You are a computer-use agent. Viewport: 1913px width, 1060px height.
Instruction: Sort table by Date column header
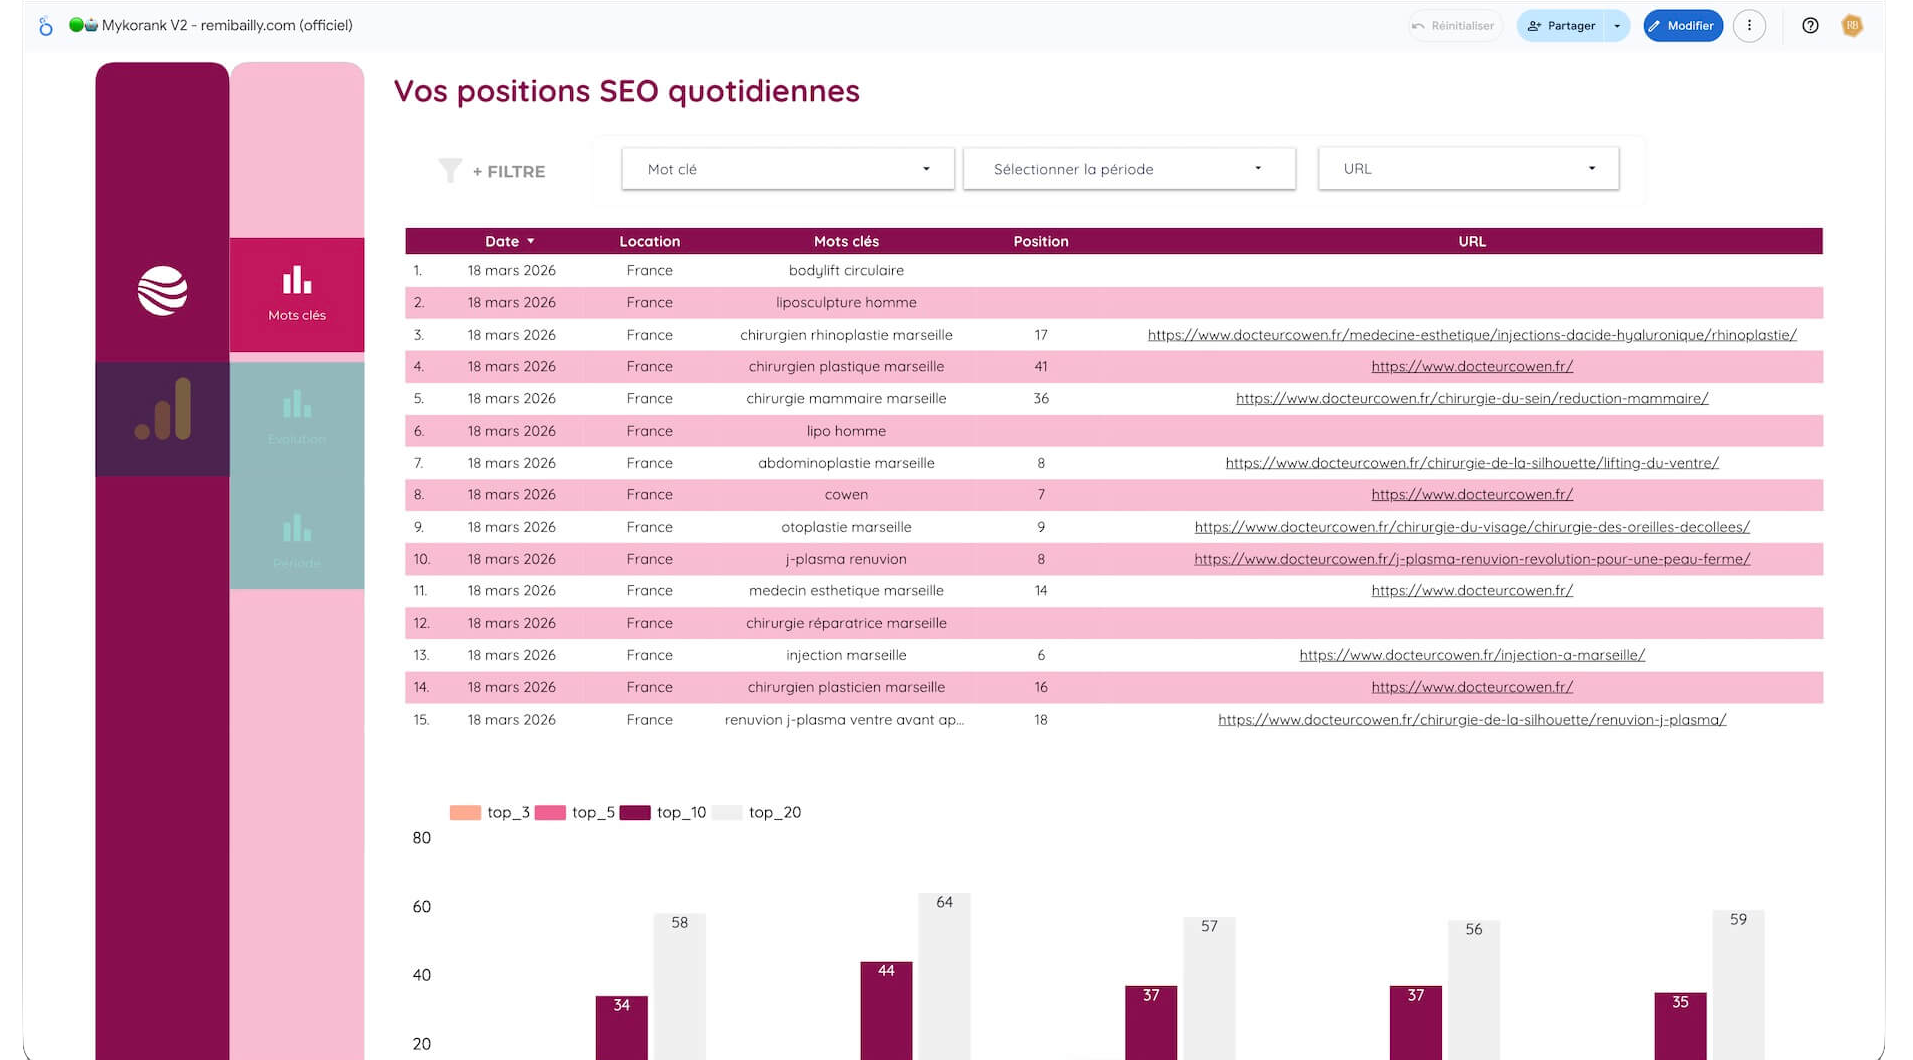[502, 241]
